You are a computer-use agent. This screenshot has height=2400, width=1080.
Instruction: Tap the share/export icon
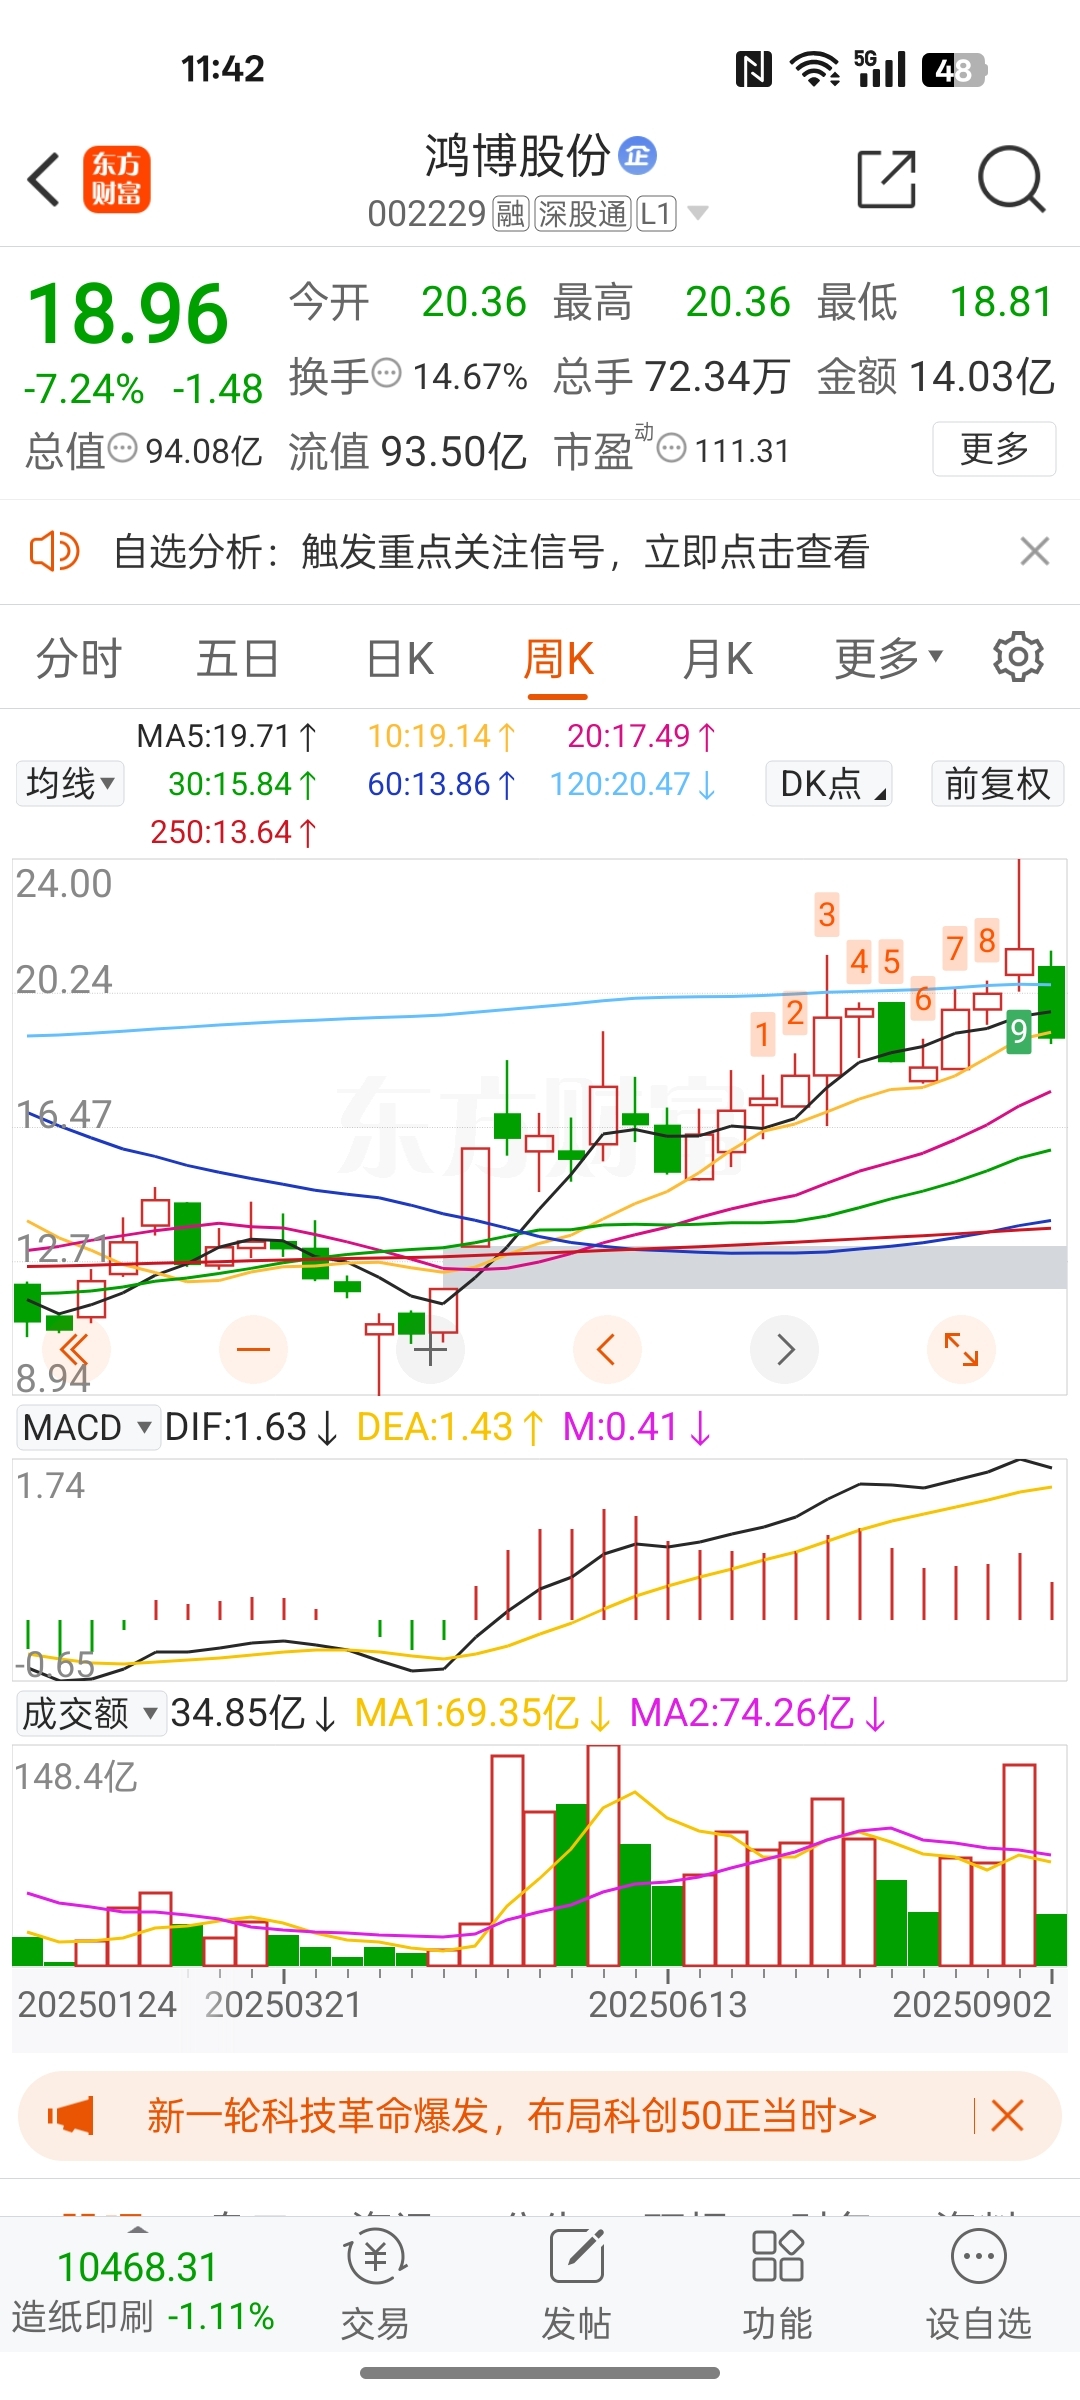coord(887,180)
